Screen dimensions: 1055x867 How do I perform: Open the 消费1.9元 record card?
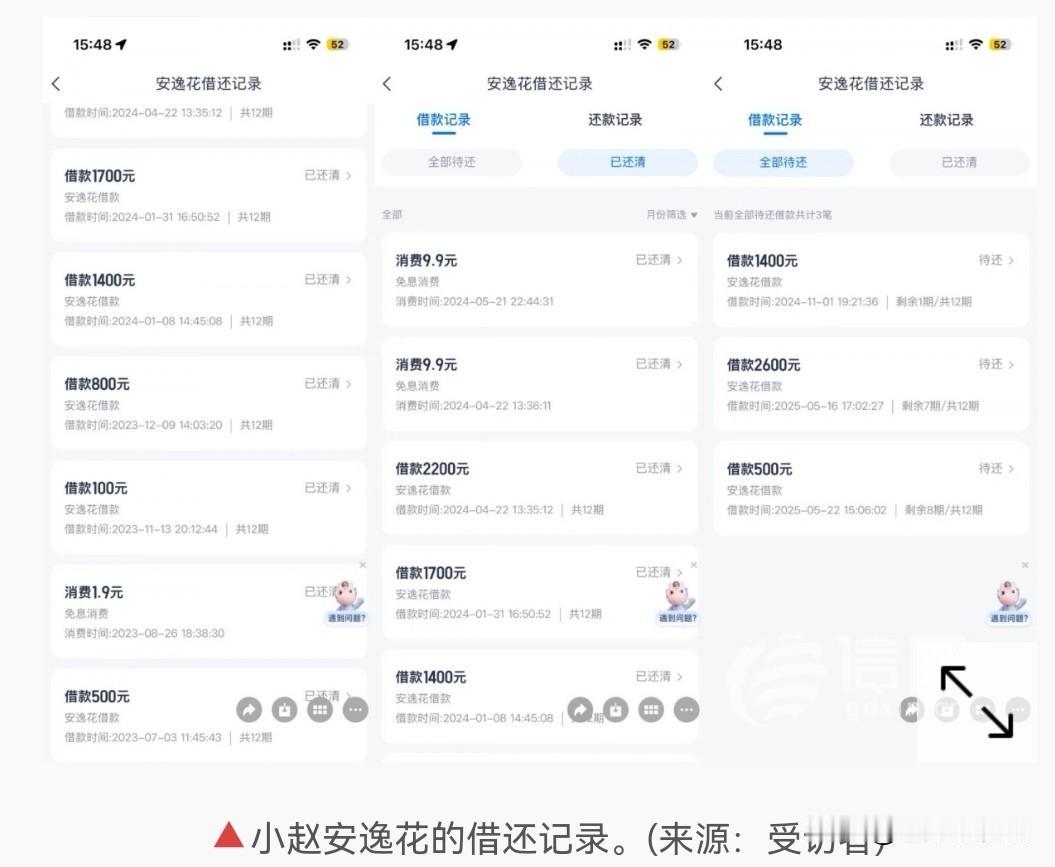click(209, 611)
